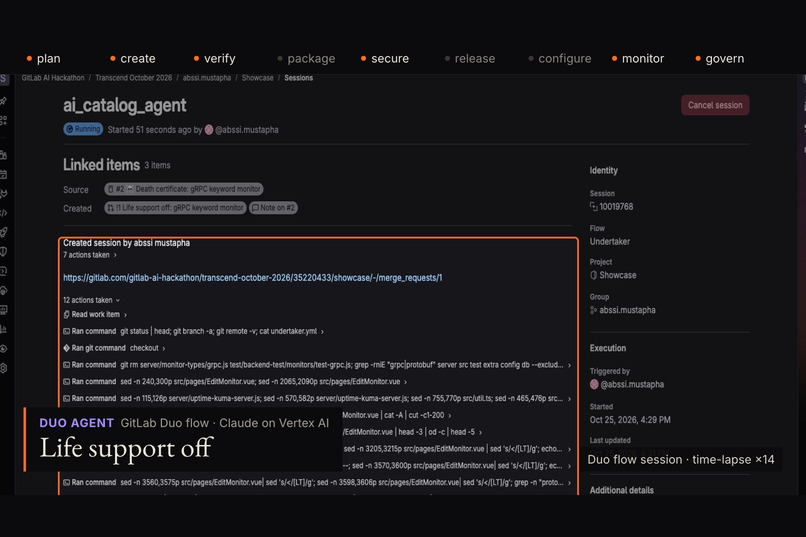Go to the abssi.mustapha breadcrumb
The height and width of the screenshot is (537, 806).
coord(207,78)
